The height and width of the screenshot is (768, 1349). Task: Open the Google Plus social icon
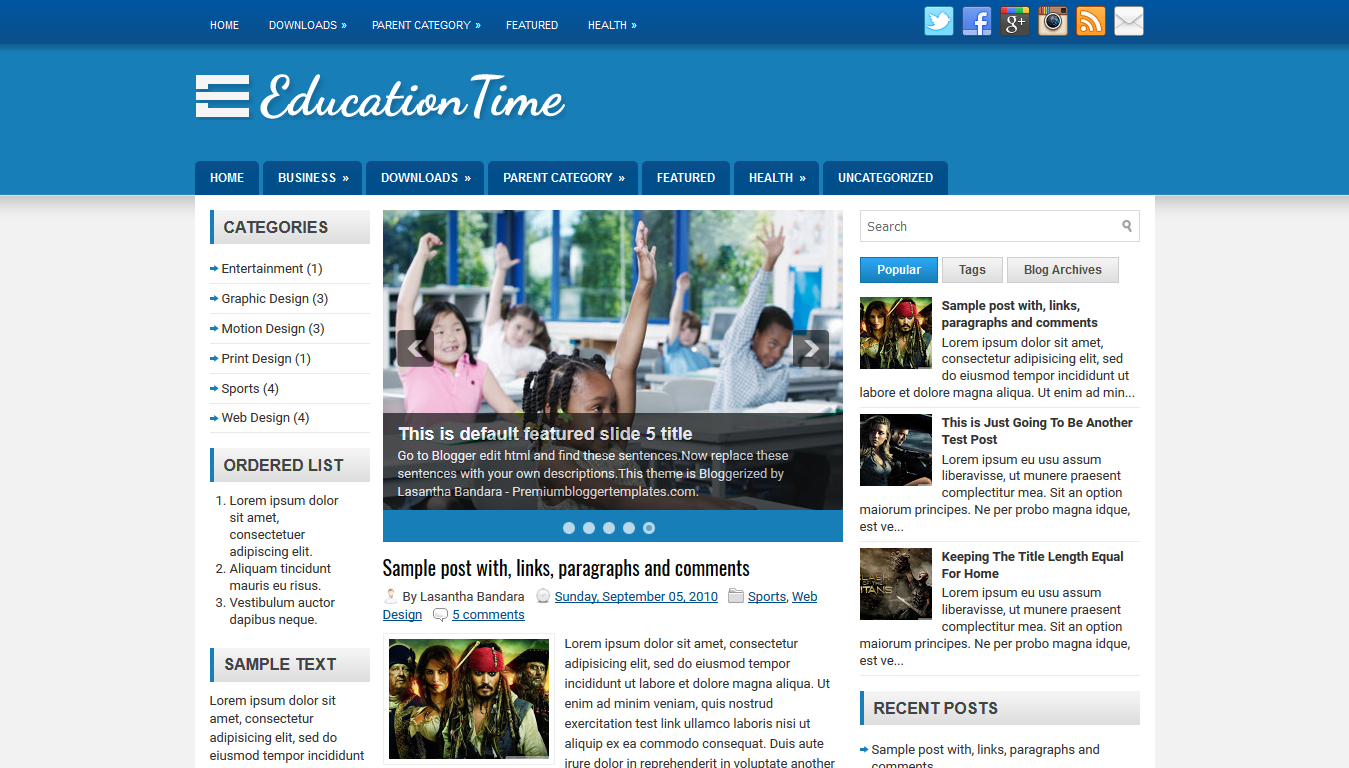[x=1015, y=21]
